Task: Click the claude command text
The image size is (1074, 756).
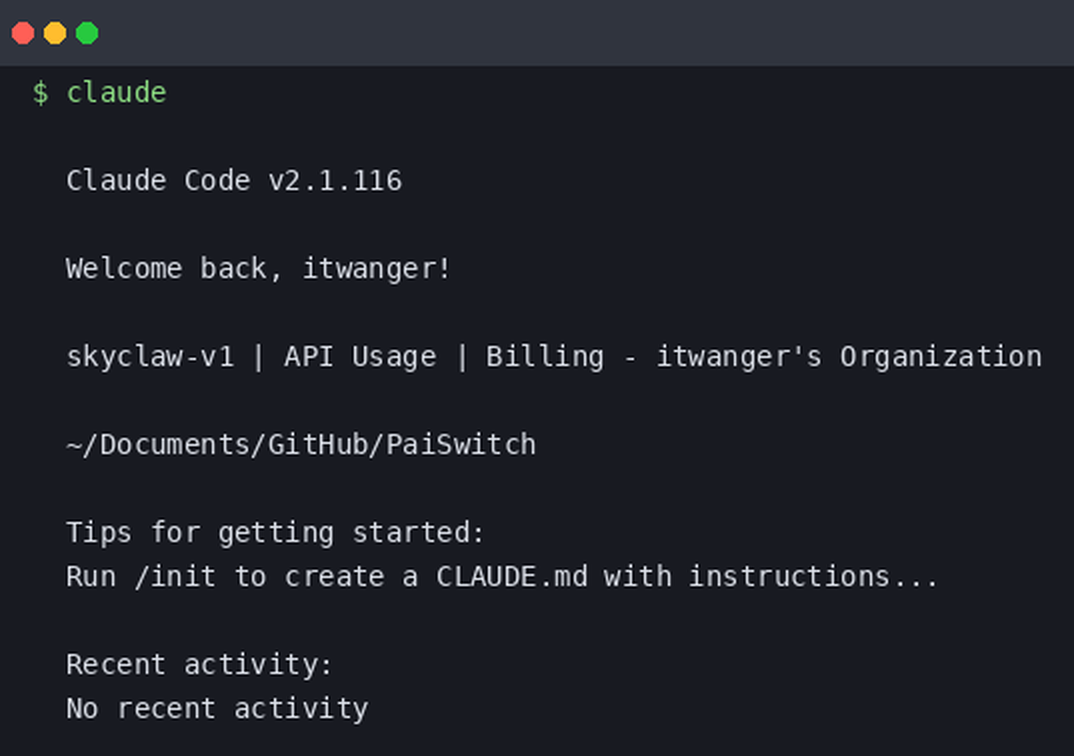Action: [x=116, y=92]
